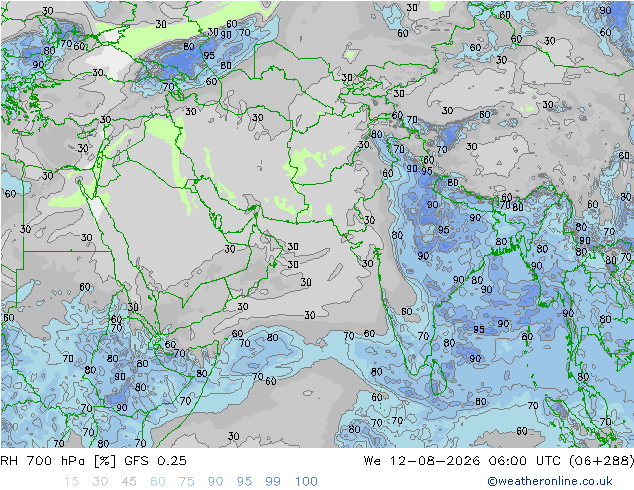The height and width of the screenshot is (490, 634).
Task: Select the legend value 15
Action: coord(71,482)
